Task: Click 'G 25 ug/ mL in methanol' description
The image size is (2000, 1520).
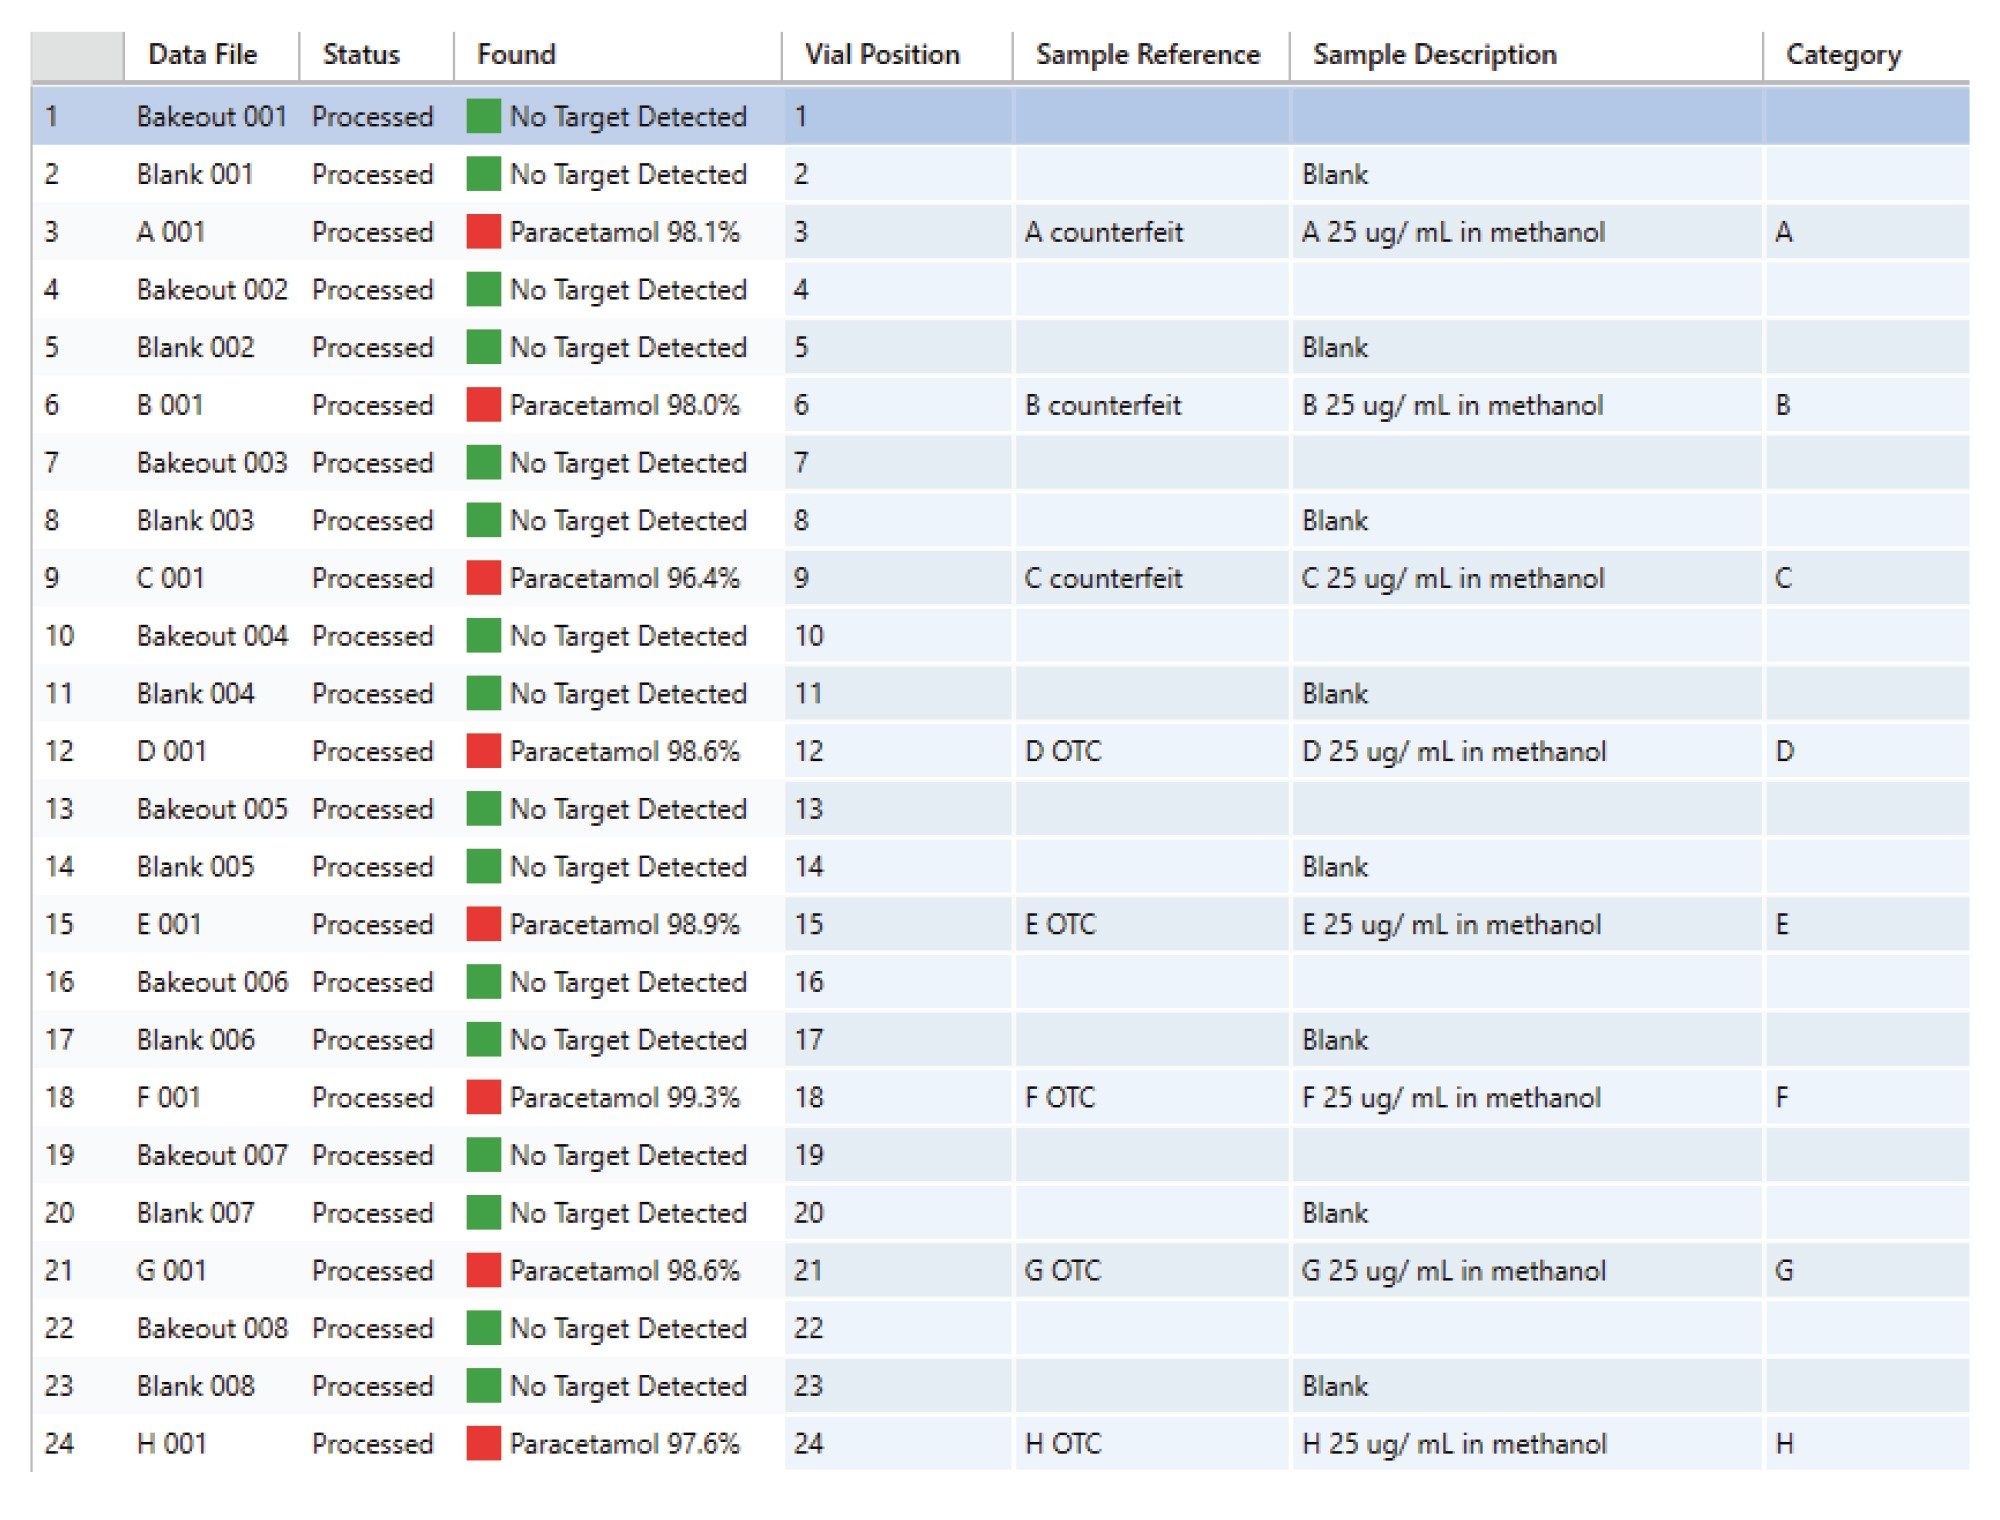Action: point(1454,1270)
